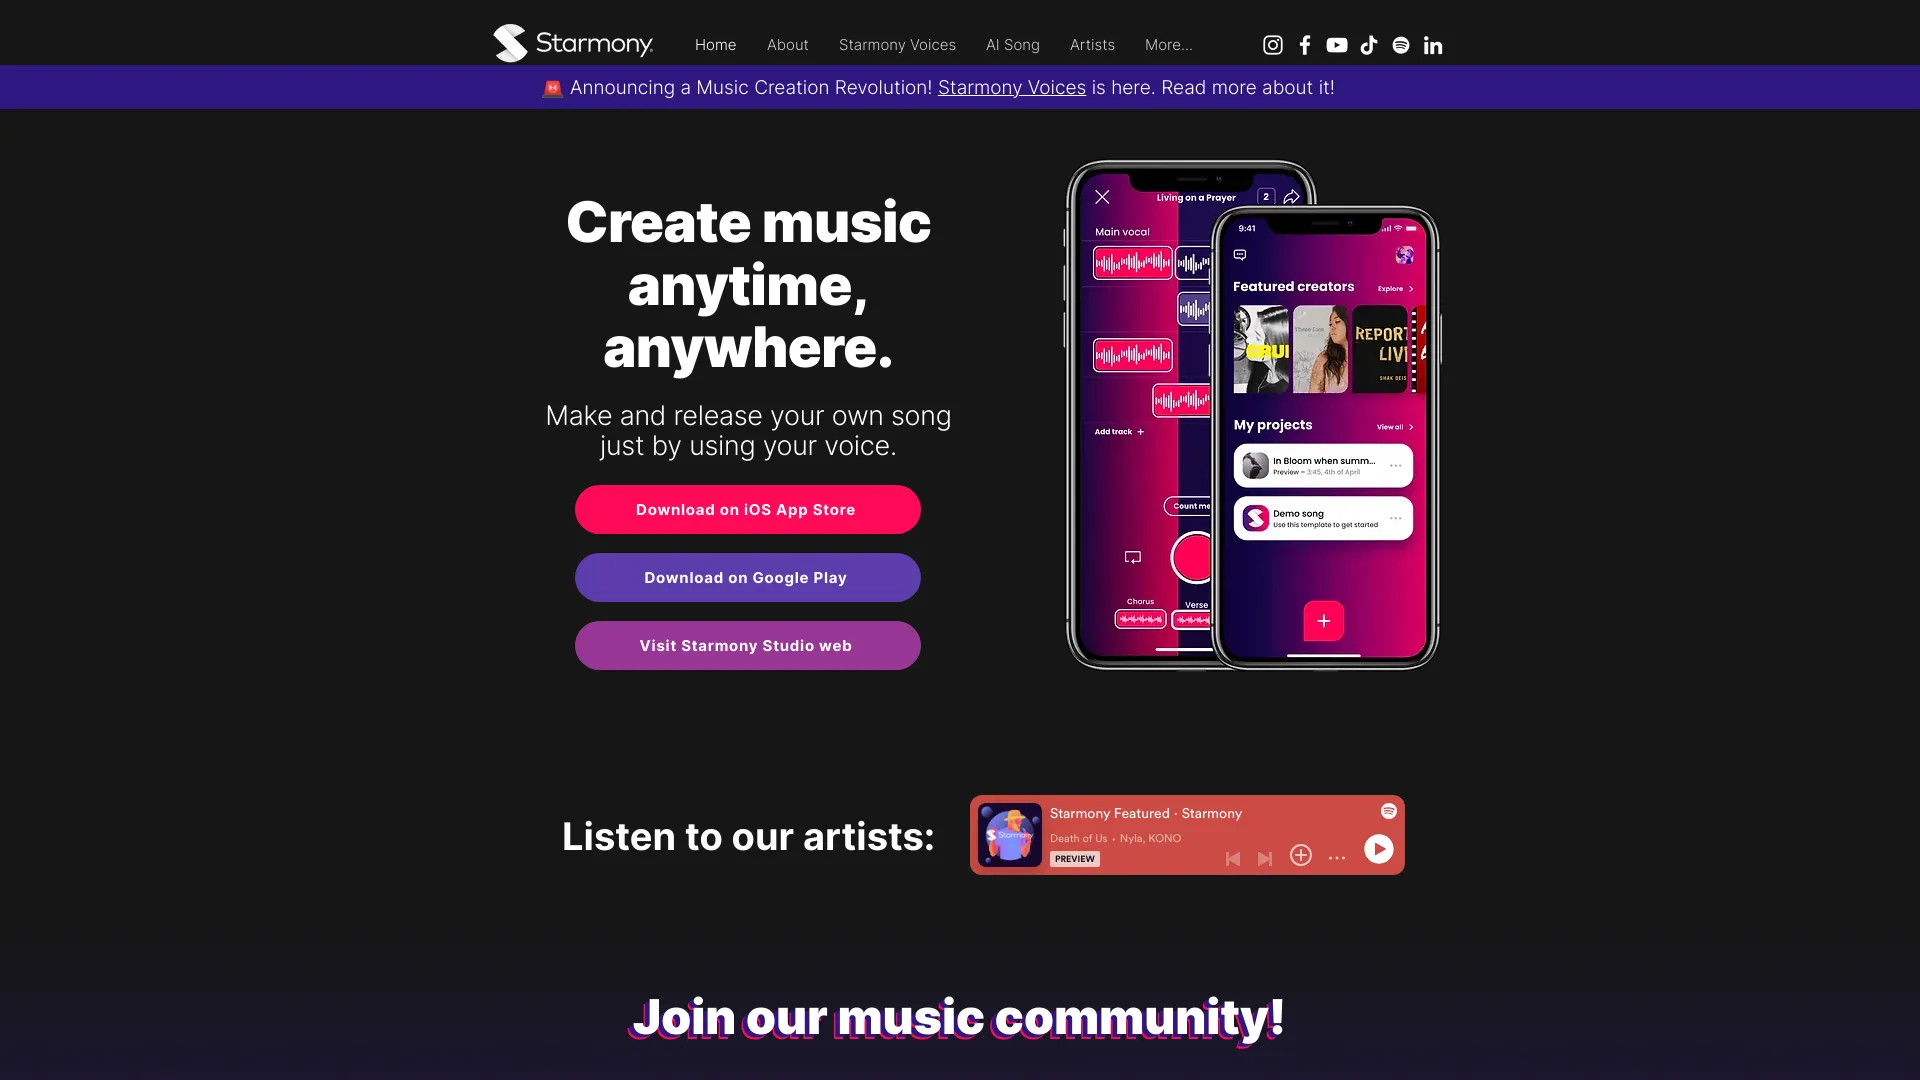Play the Spotify embedded track preview
This screenshot has height=1080, width=1920.
tap(1377, 849)
